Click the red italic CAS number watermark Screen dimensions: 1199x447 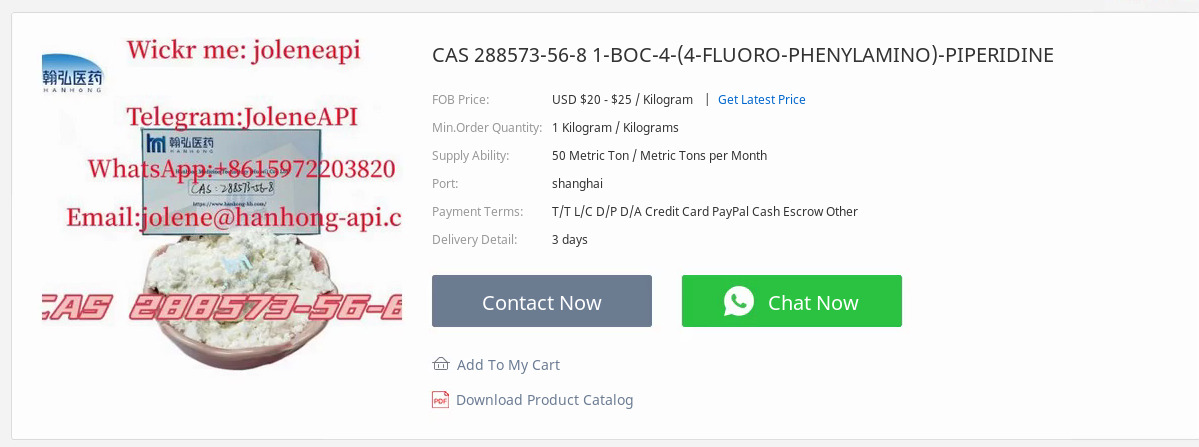[x=222, y=309]
